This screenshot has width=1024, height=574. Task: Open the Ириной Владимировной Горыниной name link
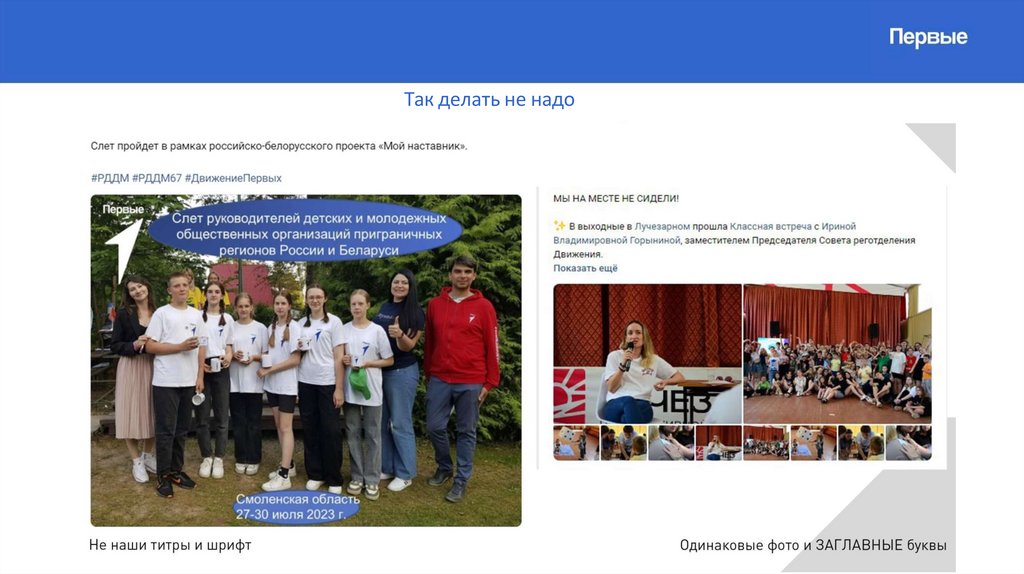[x=704, y=233]
